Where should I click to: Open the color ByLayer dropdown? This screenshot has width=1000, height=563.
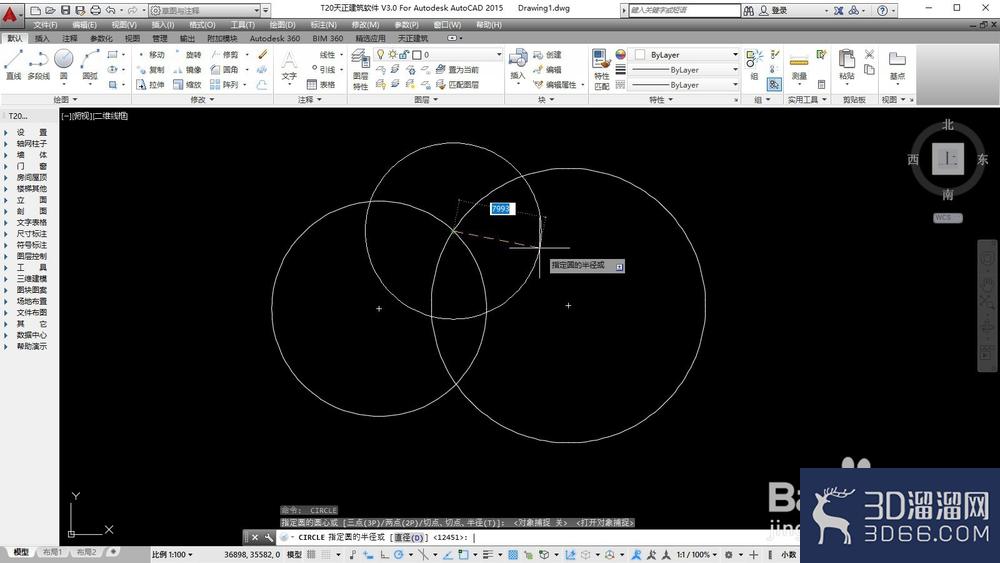click(686, 55)
